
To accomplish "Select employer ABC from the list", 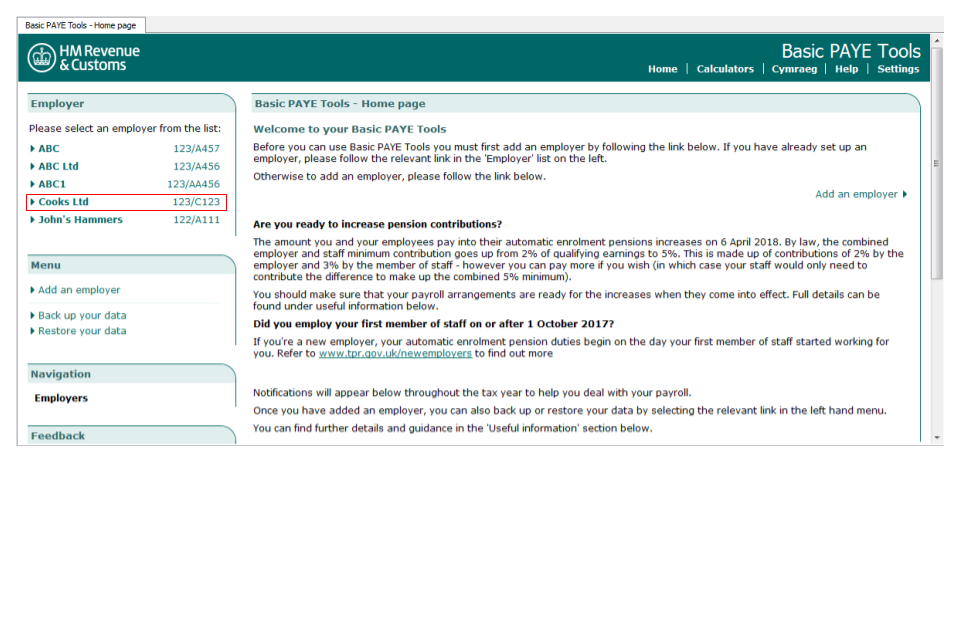I will (49, 148).
